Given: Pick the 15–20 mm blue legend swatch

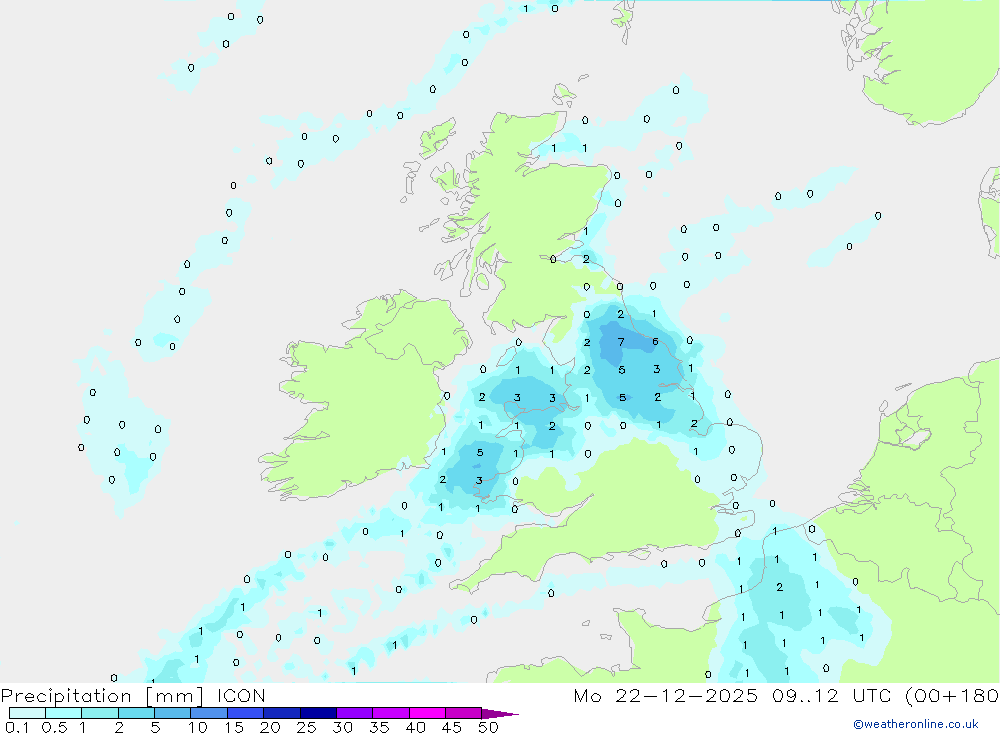Looking at the screenshot, I should (246, 713).
